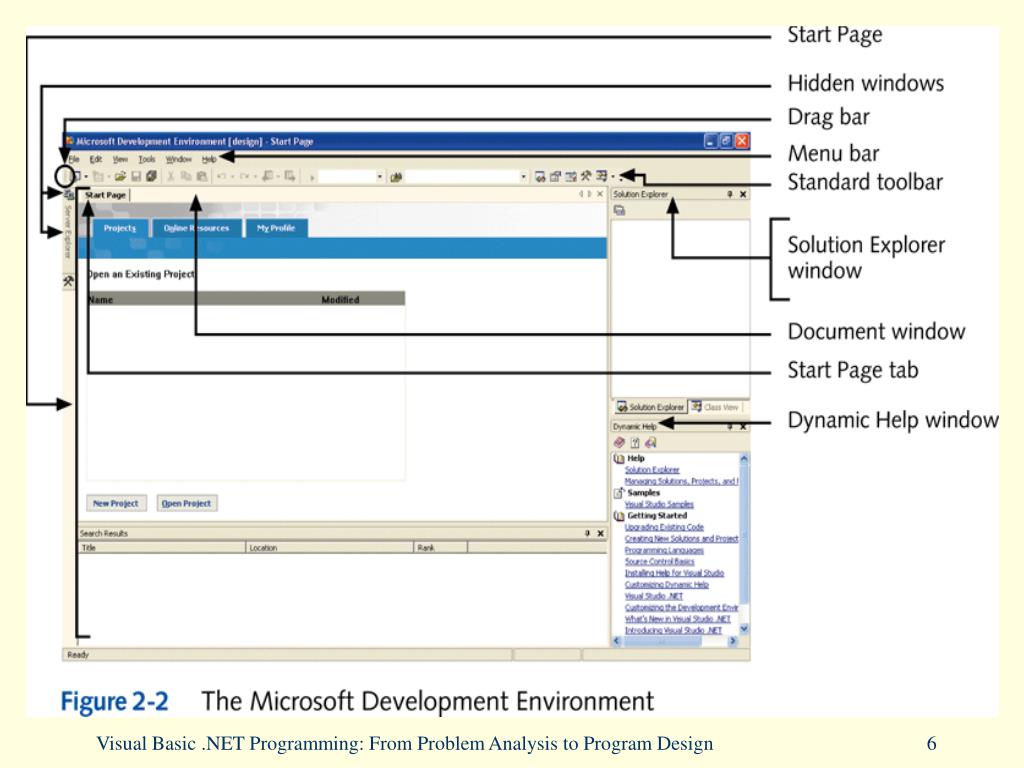1024x768 pixels.
Task: Click the Save floppy disk icon
Action: point(136,176)
